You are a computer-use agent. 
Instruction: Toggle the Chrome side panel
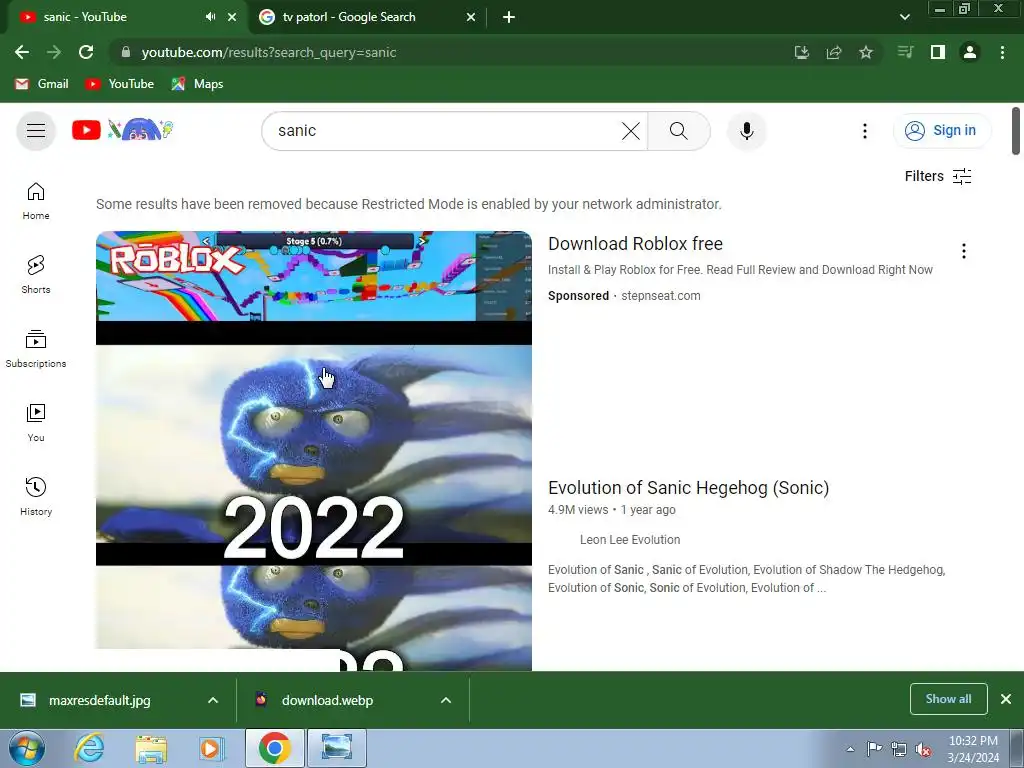point(938,52)
